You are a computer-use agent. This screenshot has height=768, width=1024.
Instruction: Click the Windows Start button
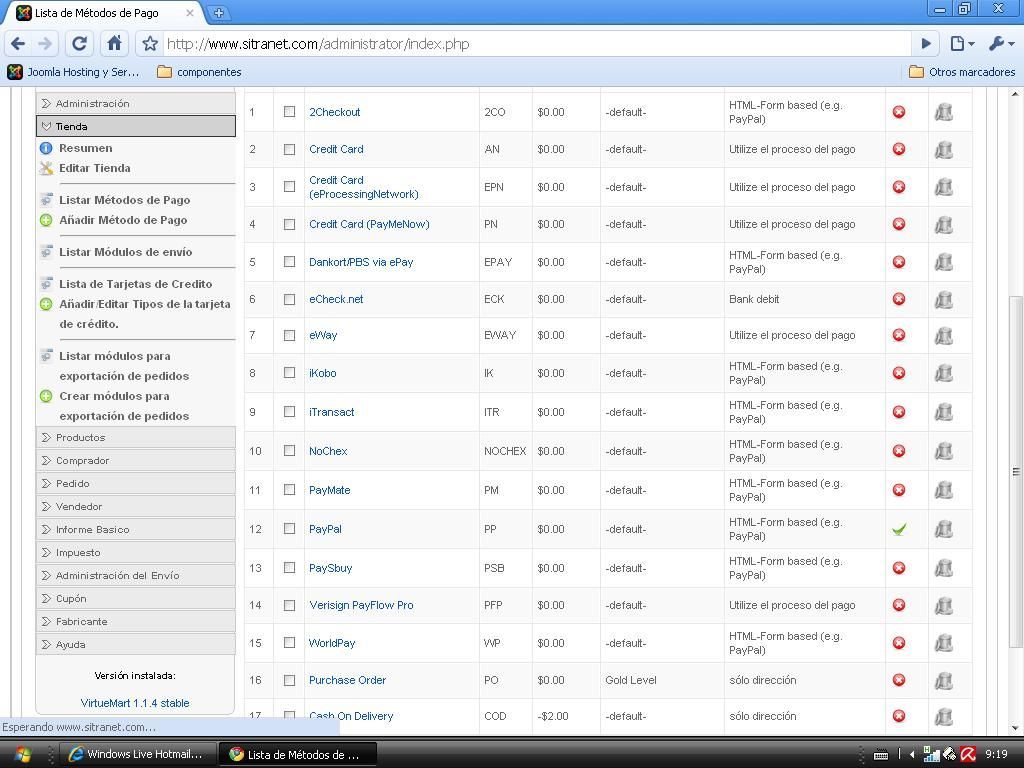tap(22, 754)
